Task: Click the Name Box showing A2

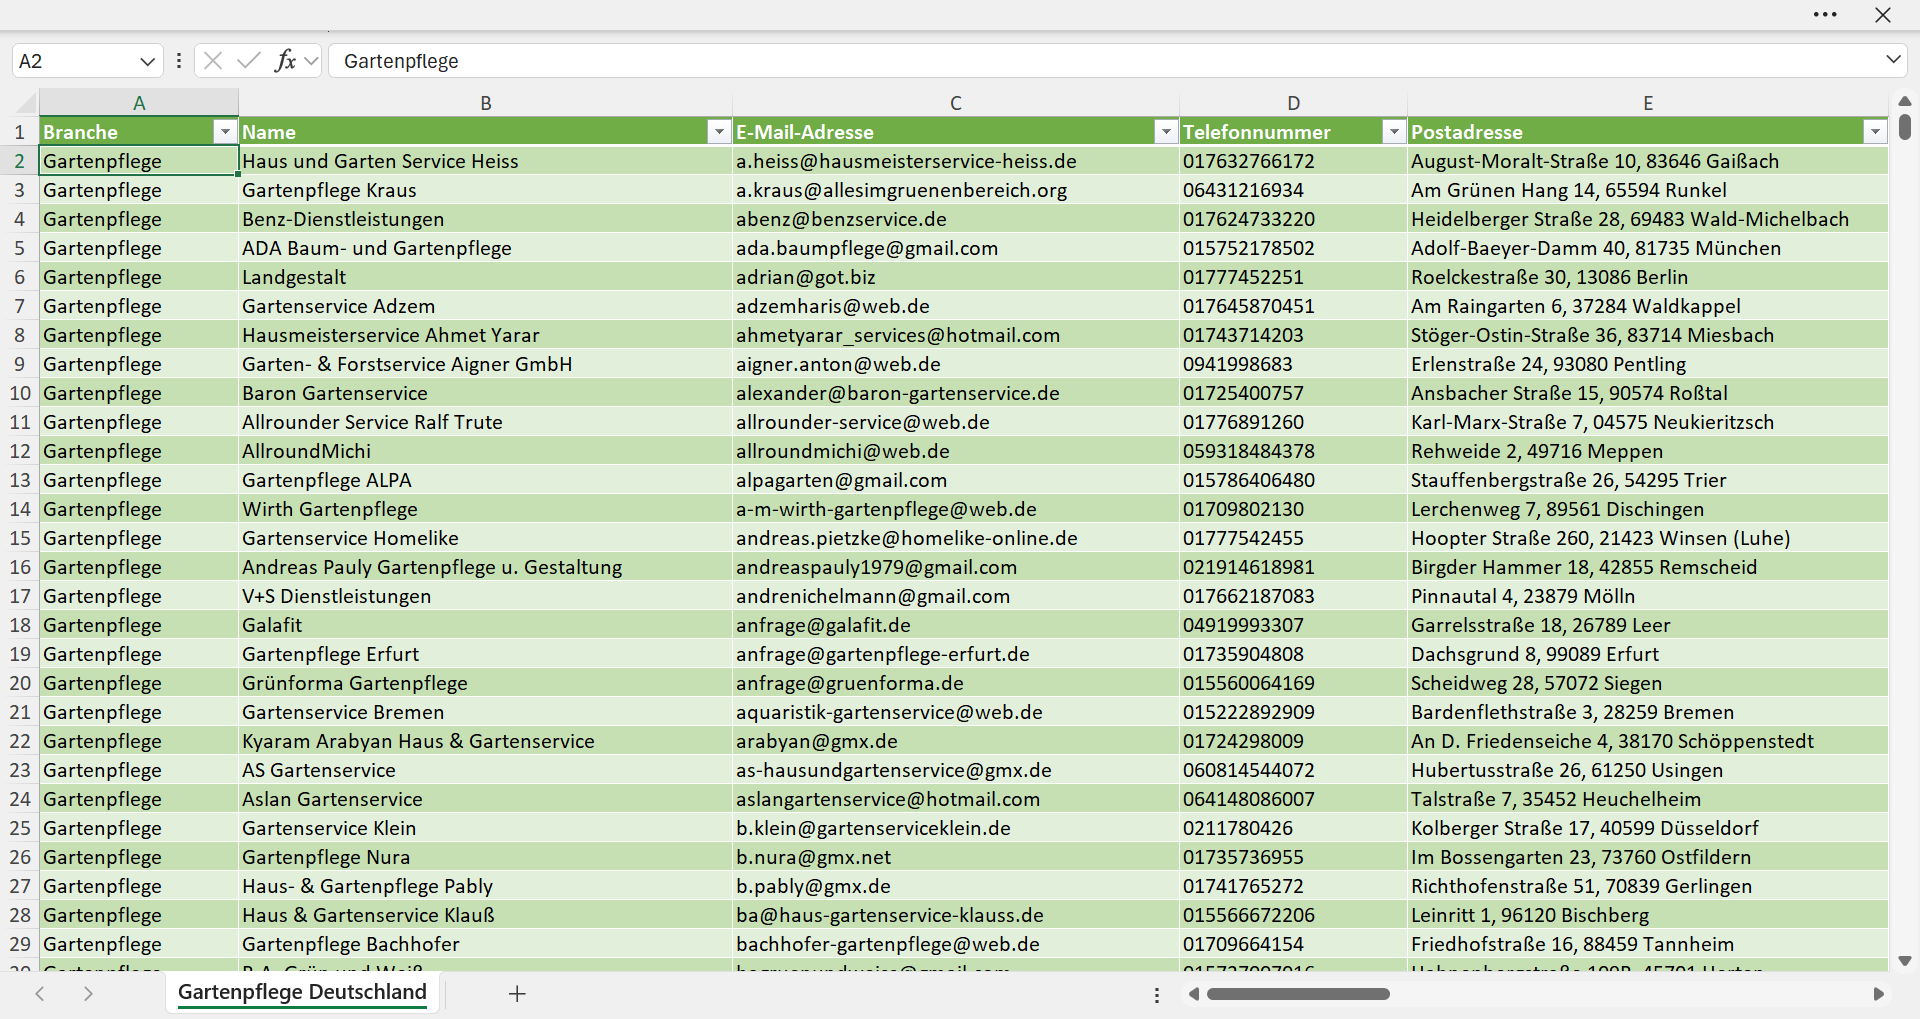Action: (75, 61)
